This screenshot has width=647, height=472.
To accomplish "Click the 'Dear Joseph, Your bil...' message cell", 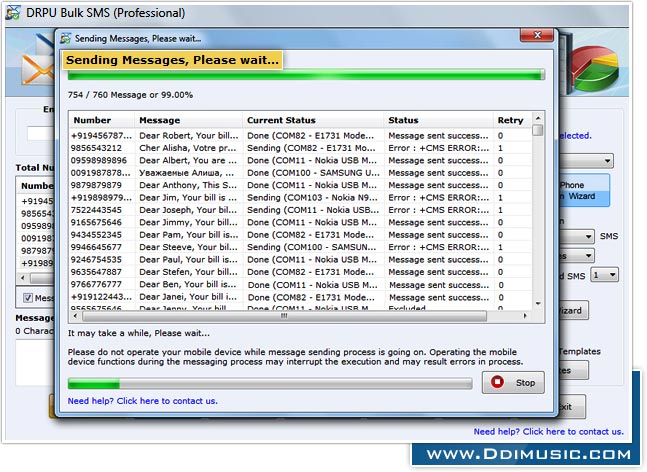I will click(x=188, y=210).
